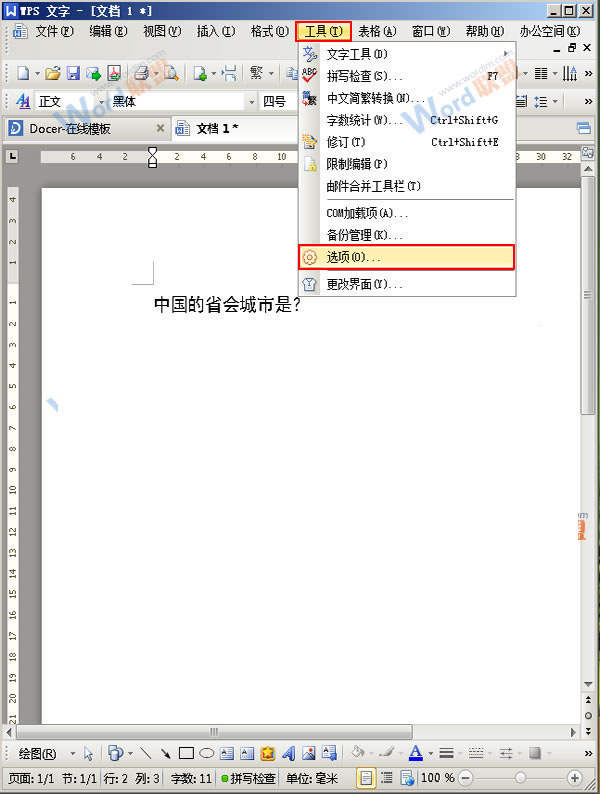Click the Print icon in toolbar
The height and width of the screenshot is (794, 600).
click(x=142, y=74)
